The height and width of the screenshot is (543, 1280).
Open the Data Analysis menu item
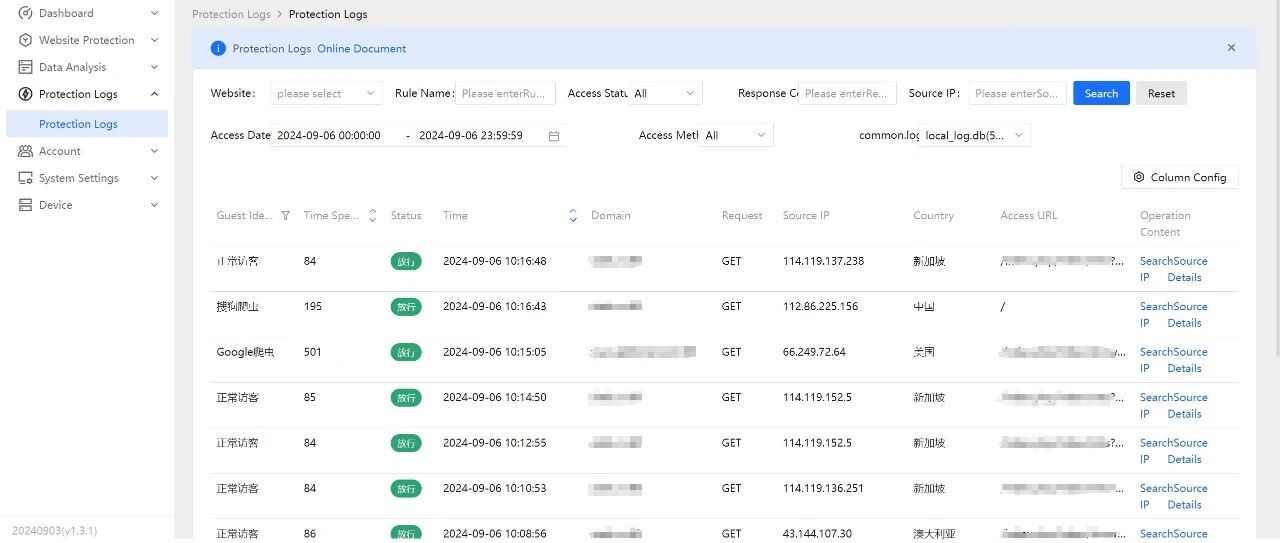click(87, 67)
